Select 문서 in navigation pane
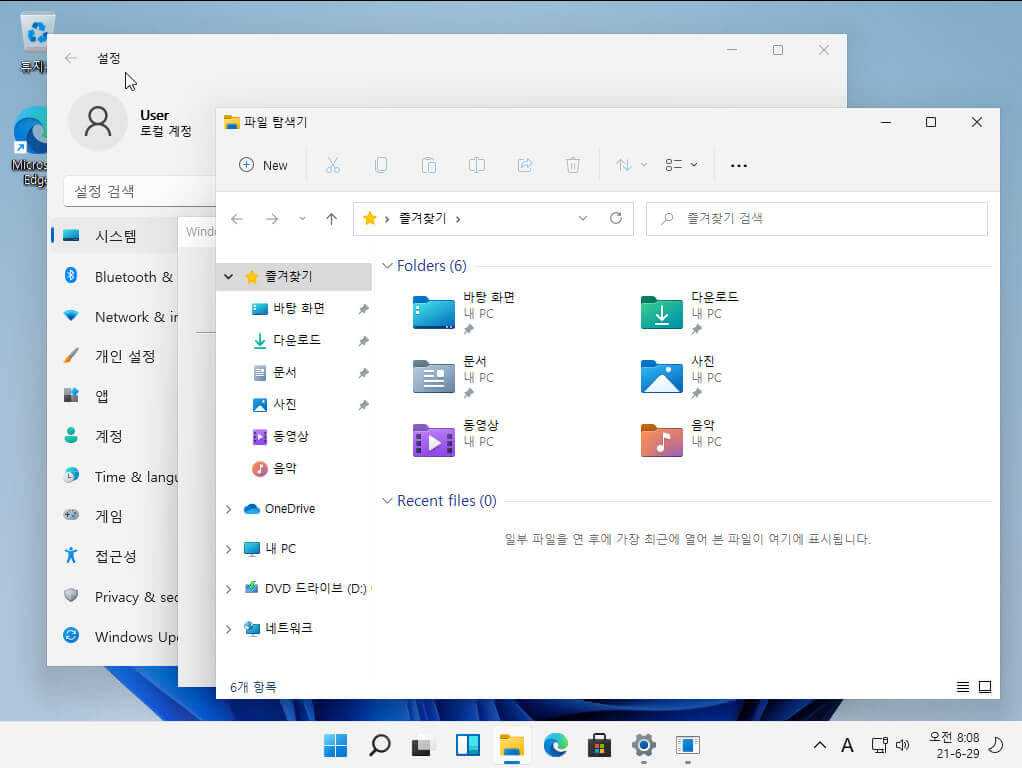The image size is (1022, 768). 284,372
